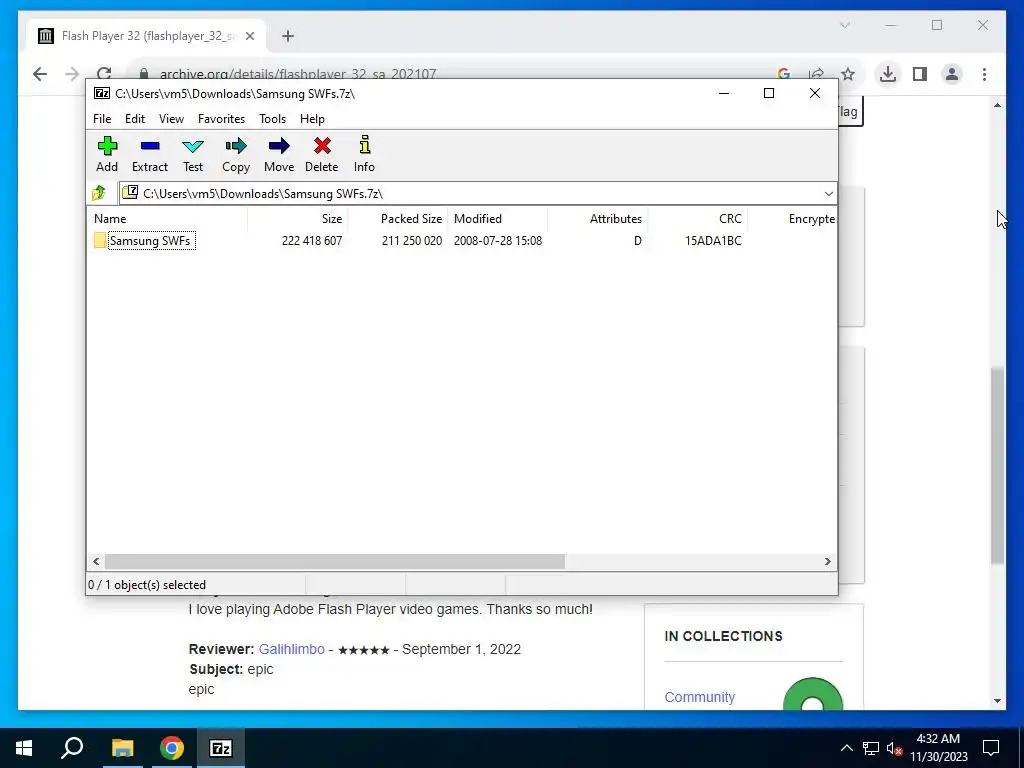This screenshot has width=1024, height=768.
Task: Expand the address path dropdown
Action: pos(829,193)
